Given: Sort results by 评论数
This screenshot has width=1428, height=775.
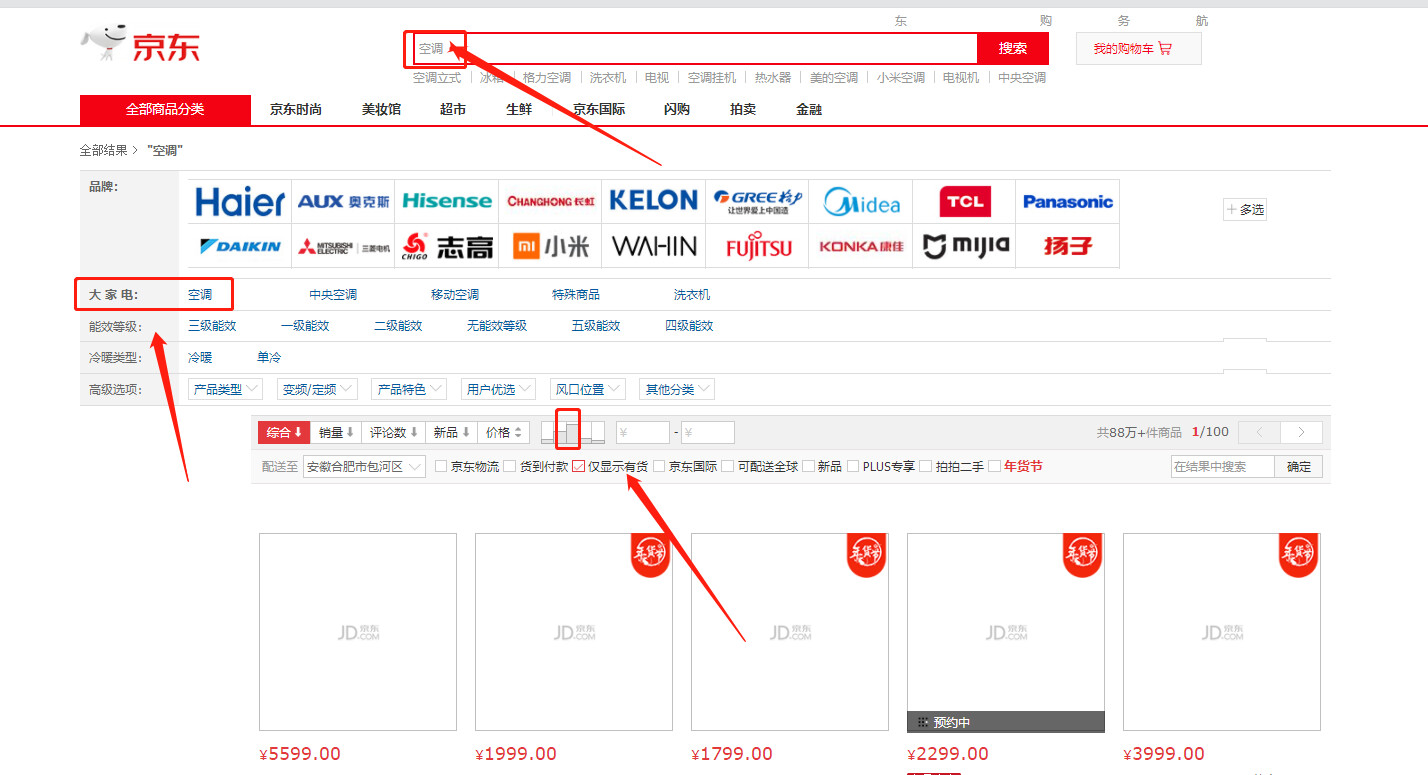Looking at the screenshot, I should pyautogui.click(x=394, y=432).
